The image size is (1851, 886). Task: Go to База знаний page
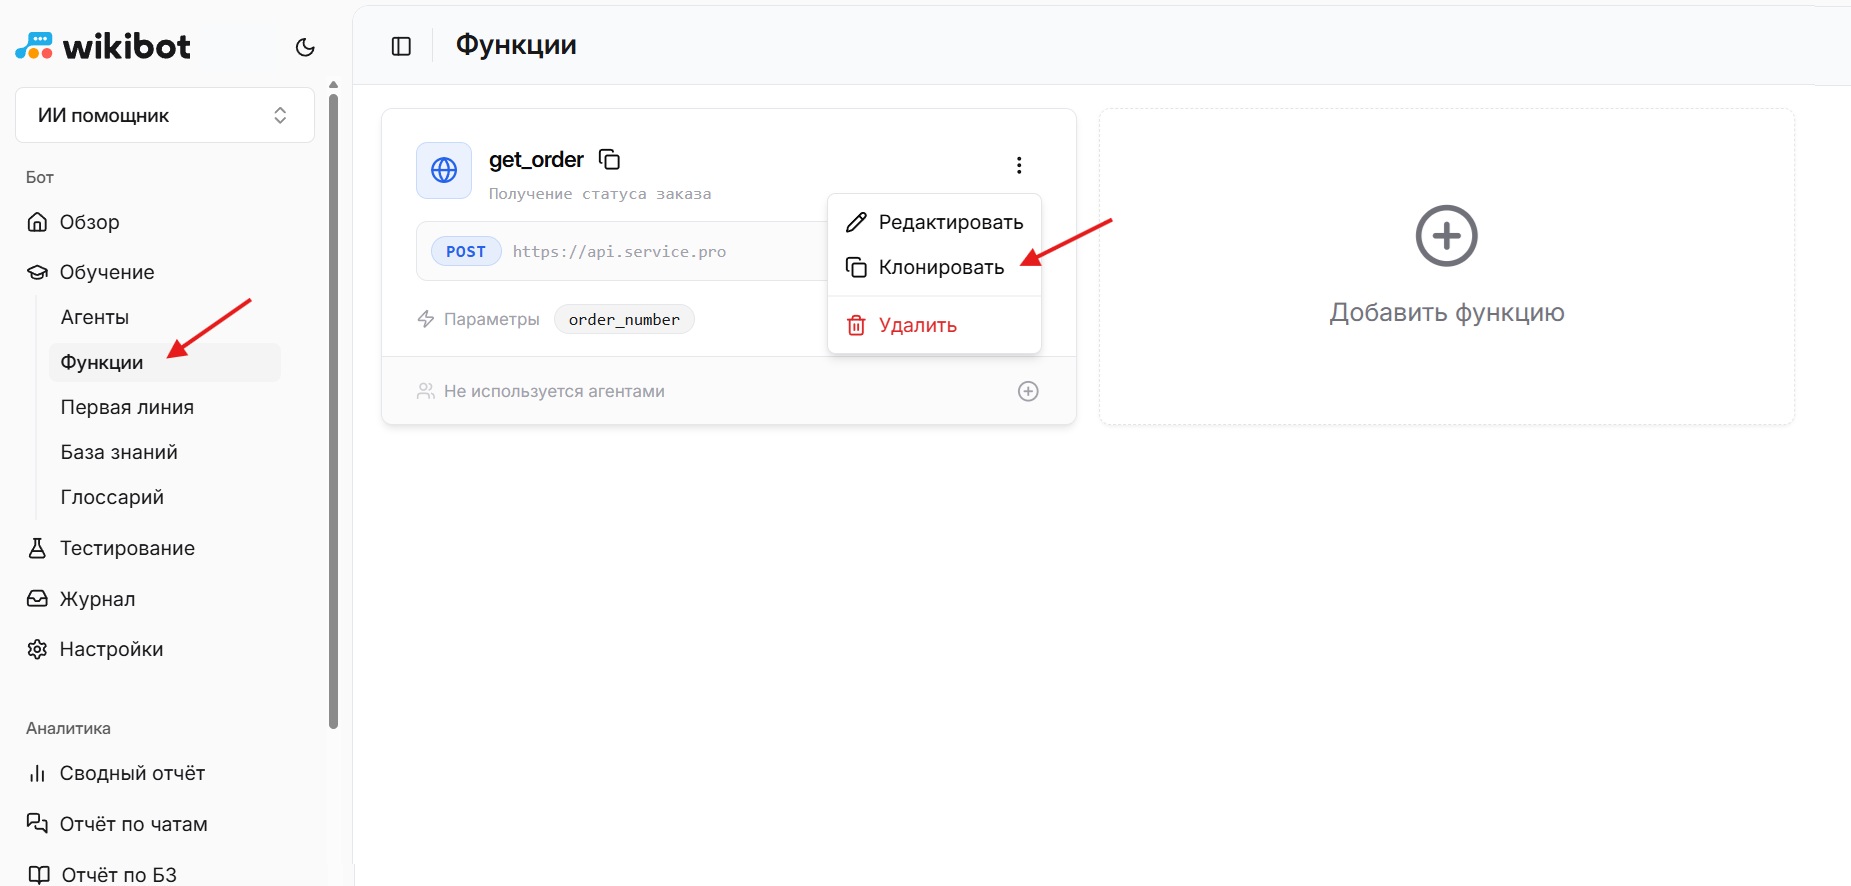(x=119, y=452)
